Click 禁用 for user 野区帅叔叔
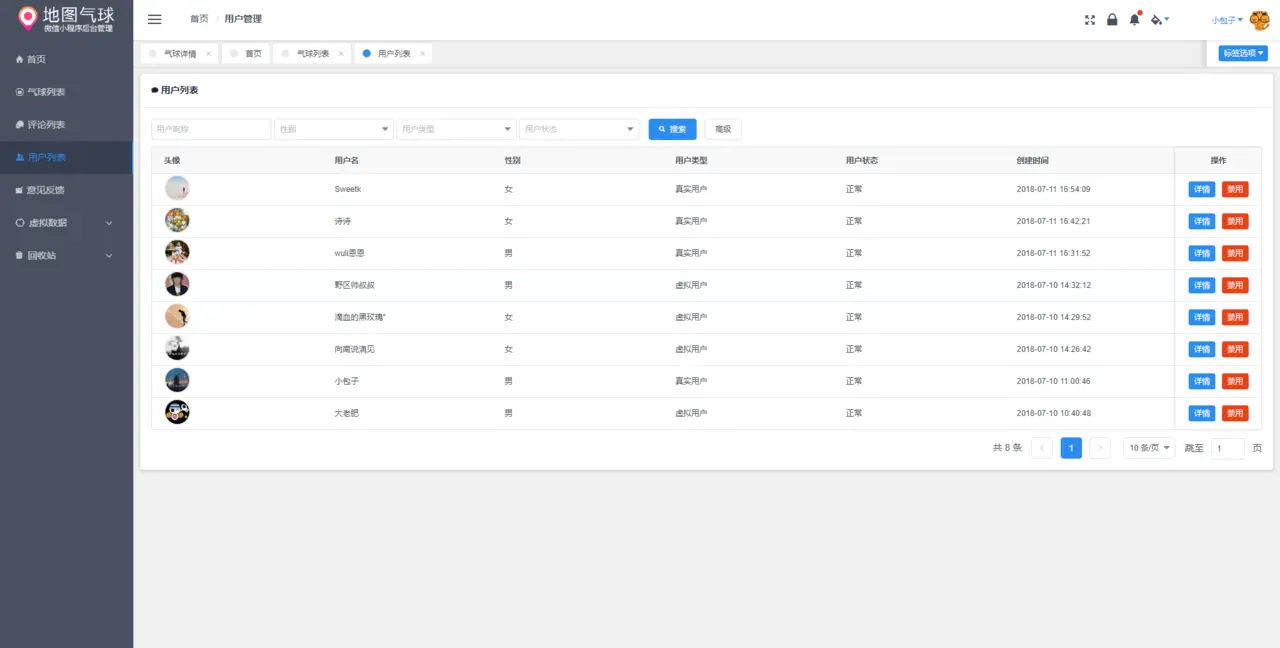Screen dimensions: 1280x648 pos(1235,285)
